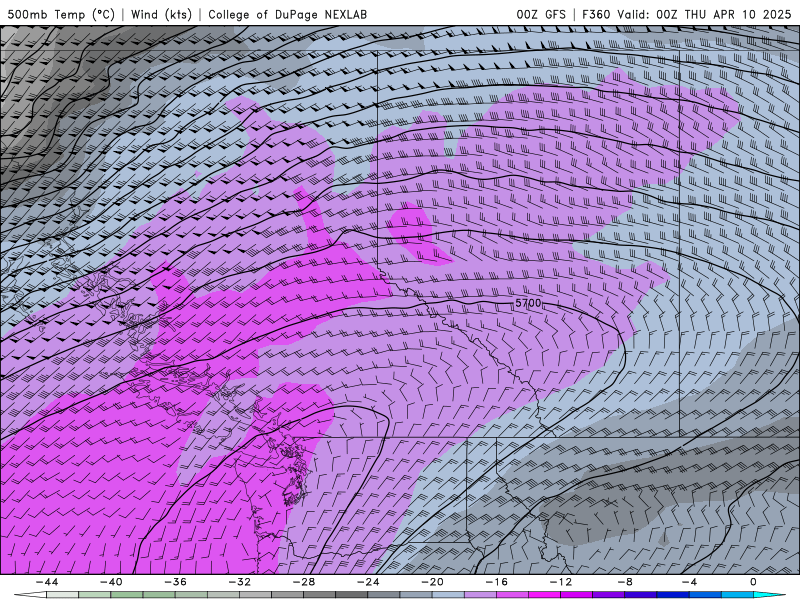Pick the cyan swatch beside the 0 label
800x600 pixels.
coord(765,595)
